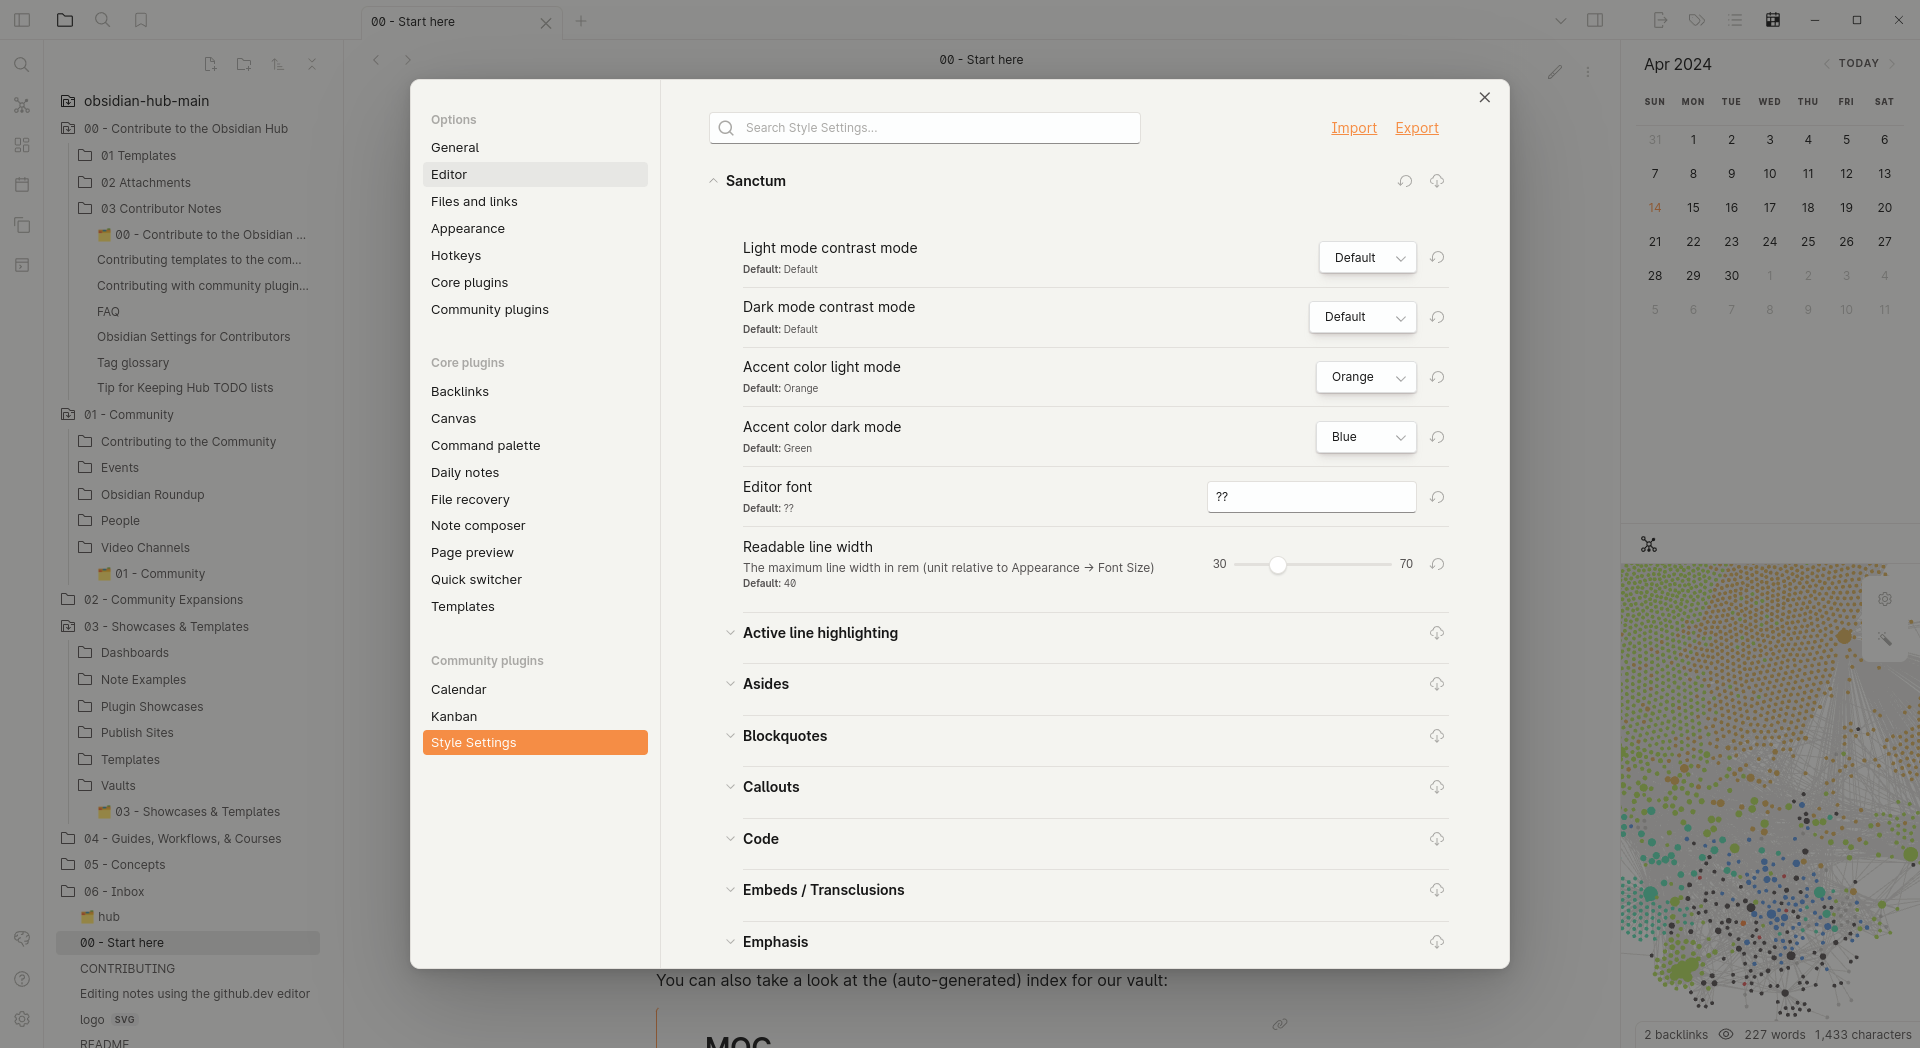Open the calendar panel icon in right sidebar header
Screen dimensions: 1920x1048
[x=1773, y=20]
